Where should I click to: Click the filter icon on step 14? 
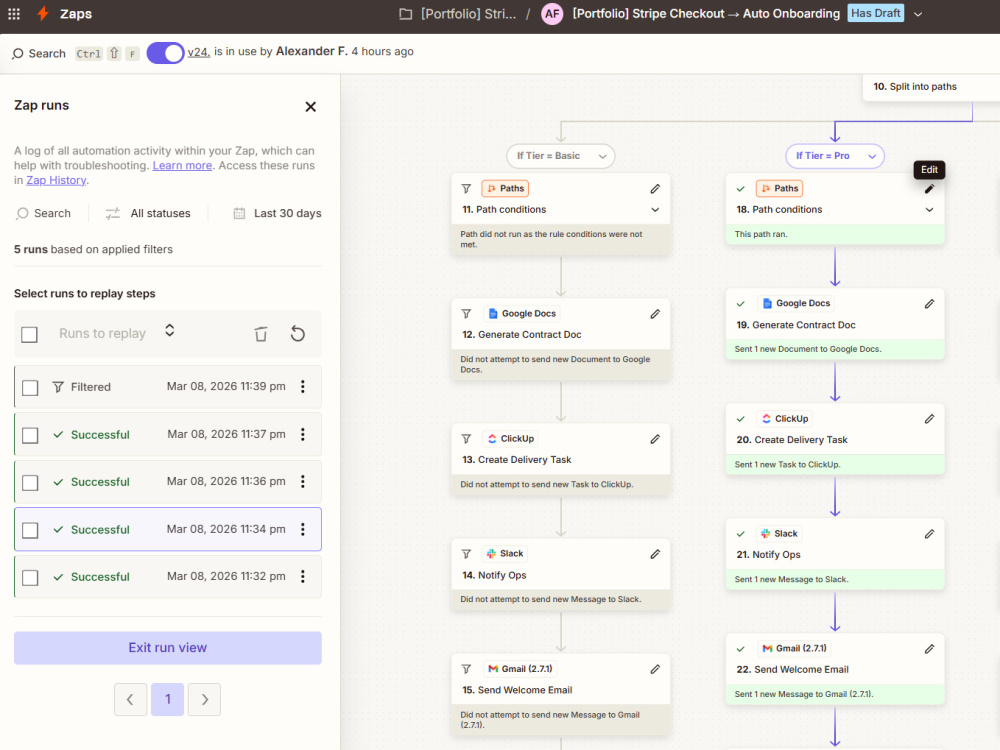(x=466, y=554)
